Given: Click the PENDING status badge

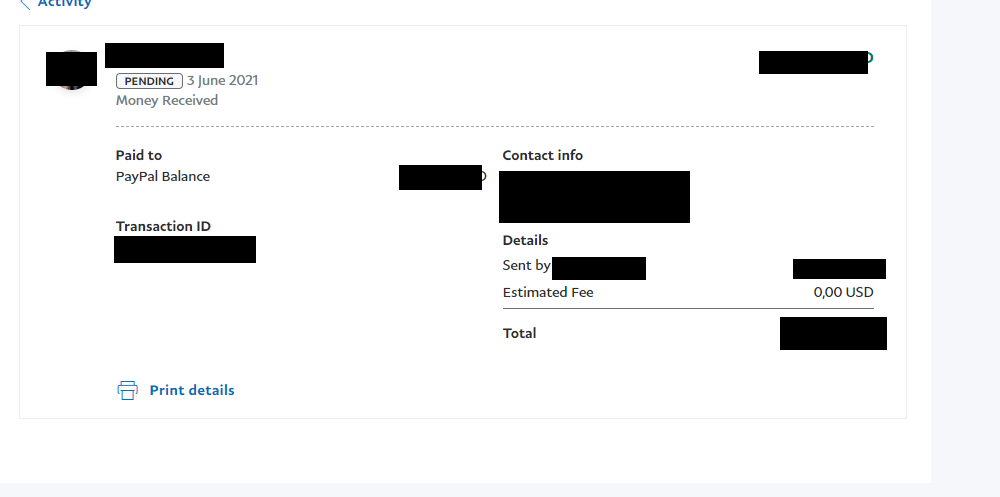Looking at the screenshot, I should click(149, 81).
